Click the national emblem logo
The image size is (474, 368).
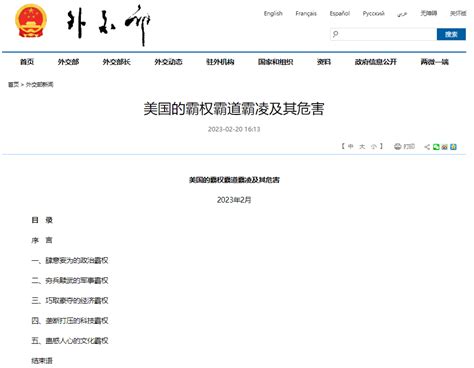tap(31, 21)
